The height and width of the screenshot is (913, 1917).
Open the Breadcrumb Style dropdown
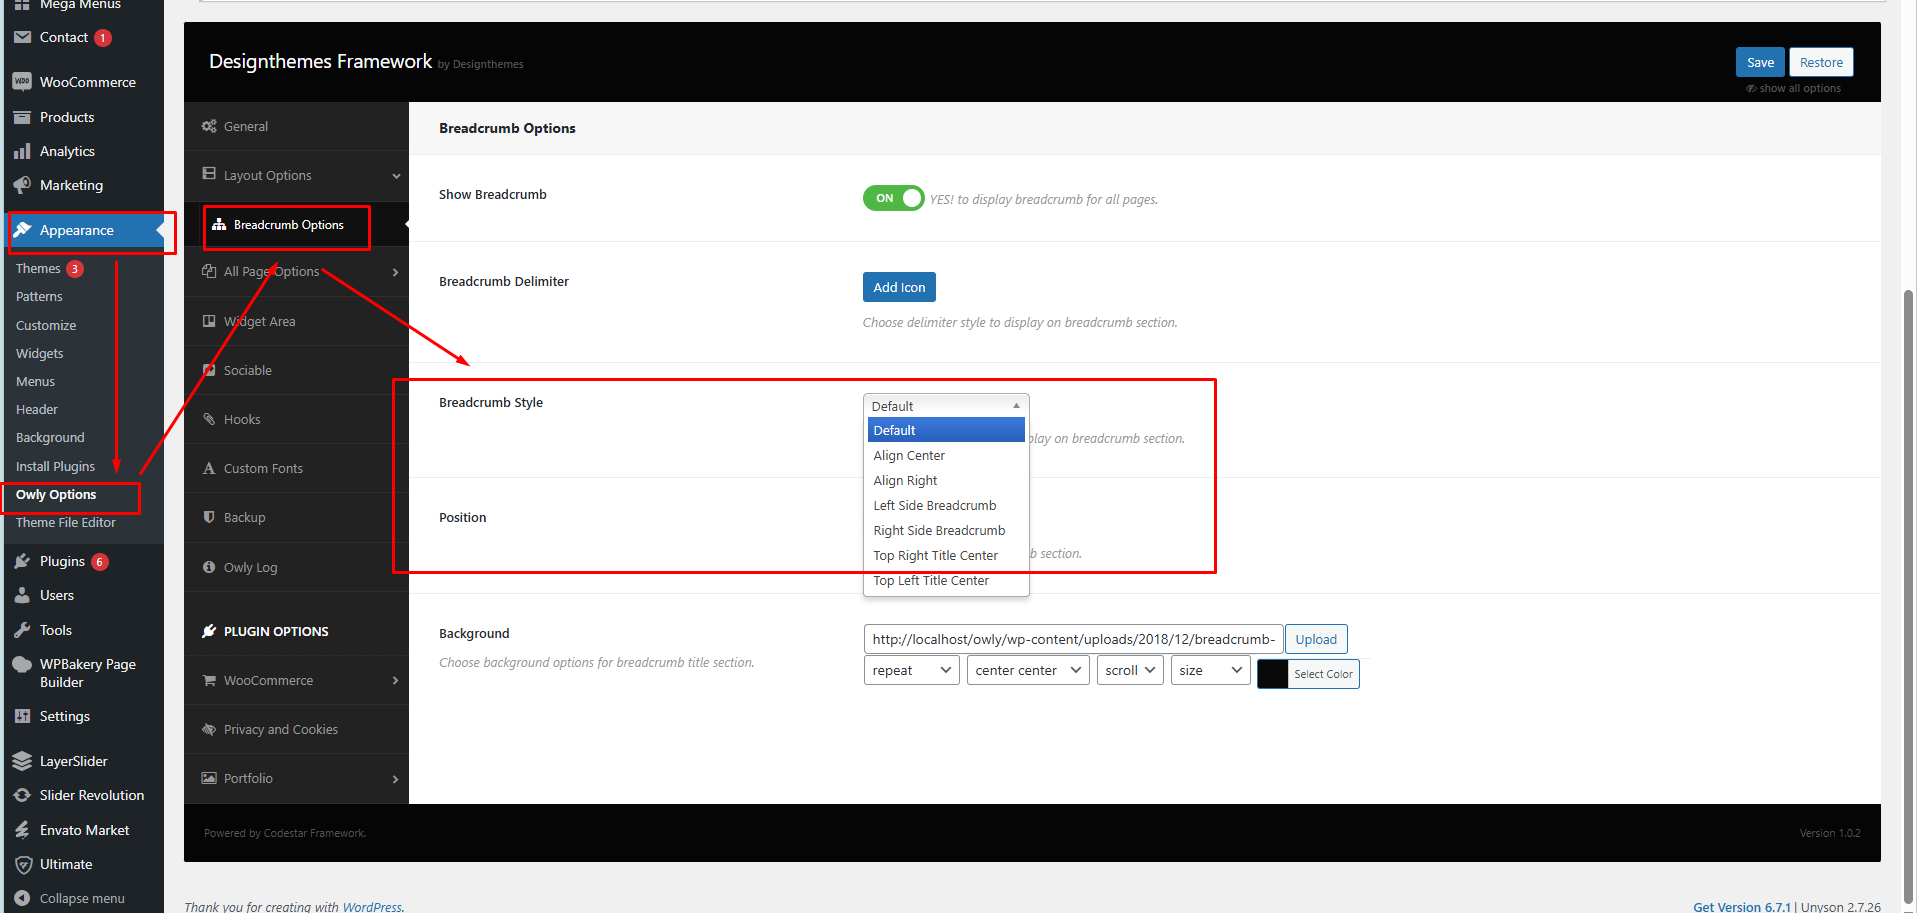(946, 406)
